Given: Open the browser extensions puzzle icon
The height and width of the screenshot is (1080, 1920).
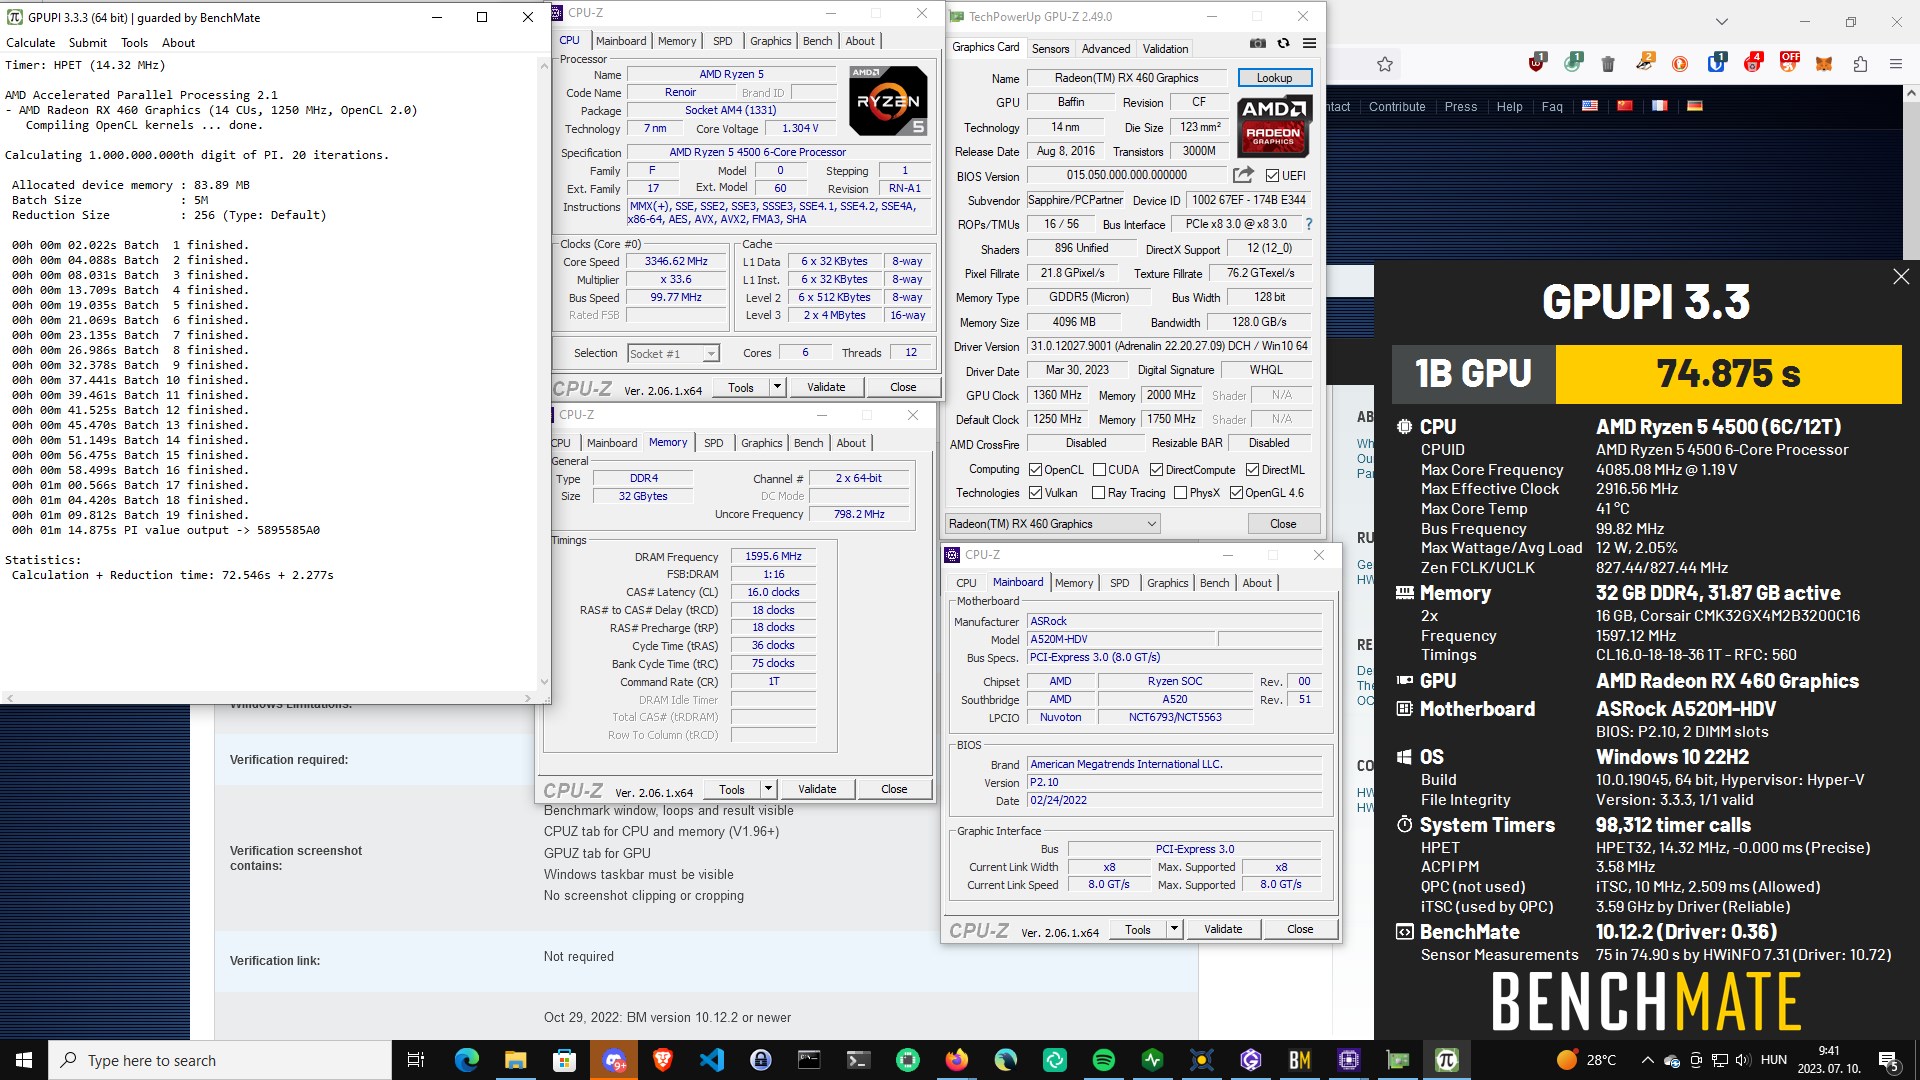Looking at the screenshot, I should pyautogui.click(x=1860, y=64).
